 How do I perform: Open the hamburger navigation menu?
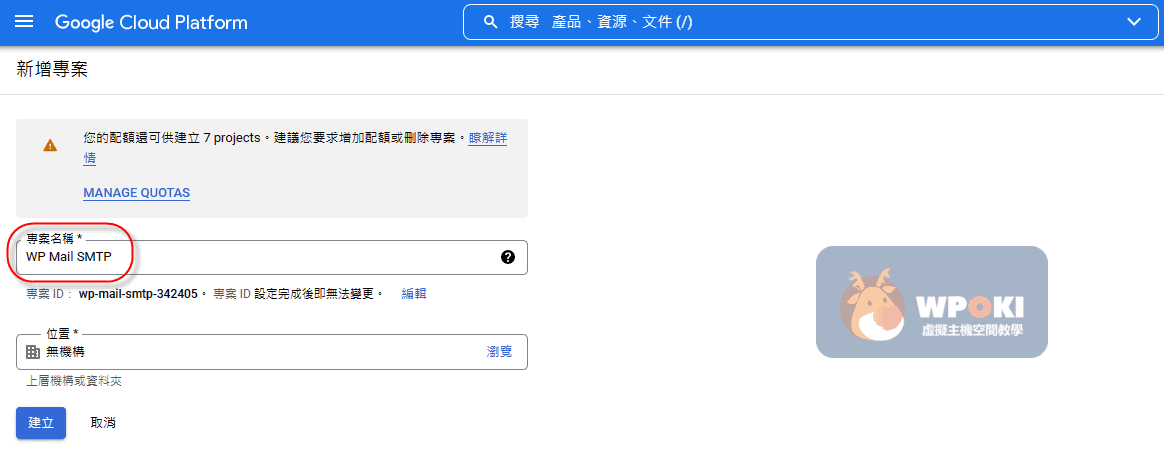(x=25, y=22)
